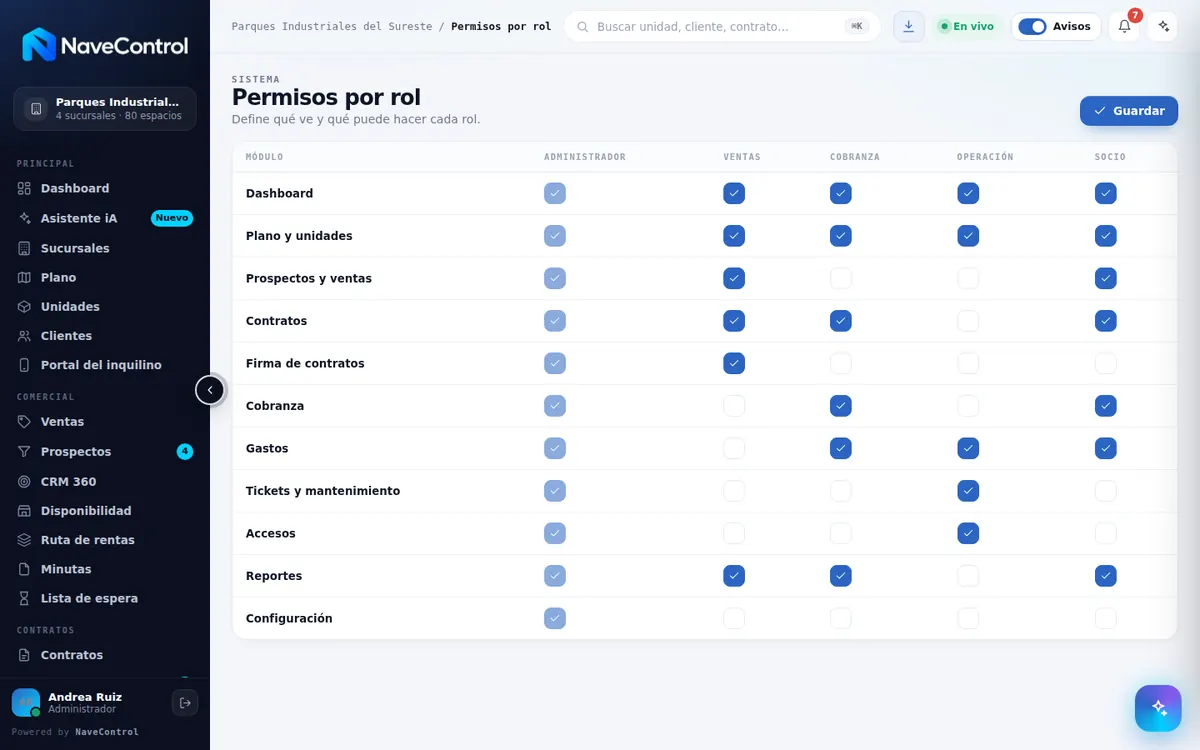Click the CRM 360 target icon

(x=25, y=481)
